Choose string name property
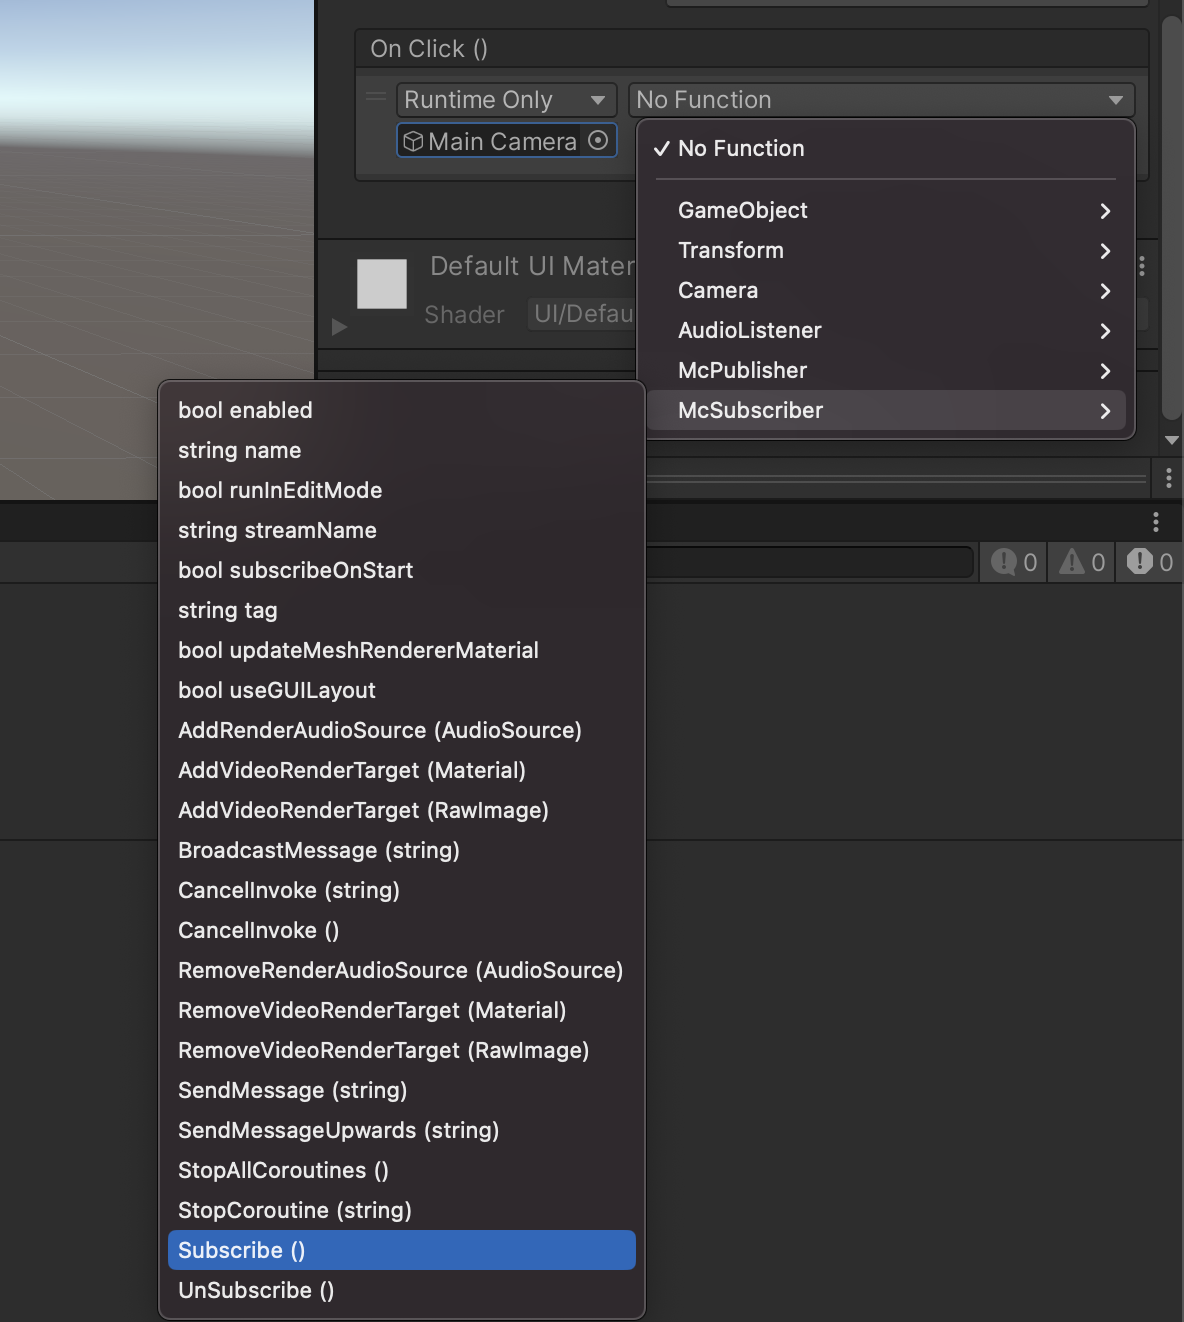1184x1322 pixels. tap(402, 450)
